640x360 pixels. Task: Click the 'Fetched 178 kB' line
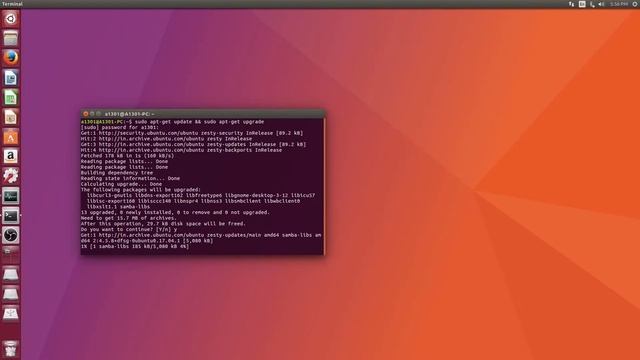127,156
